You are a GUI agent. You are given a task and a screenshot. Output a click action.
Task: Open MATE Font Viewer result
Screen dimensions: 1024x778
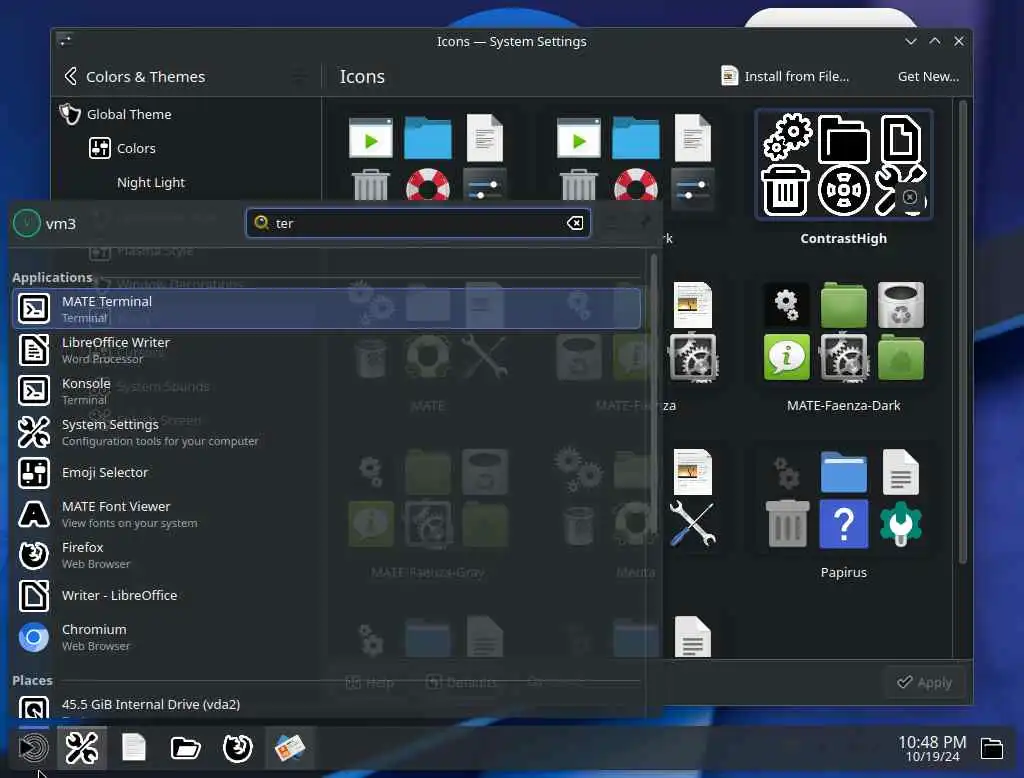326,513
